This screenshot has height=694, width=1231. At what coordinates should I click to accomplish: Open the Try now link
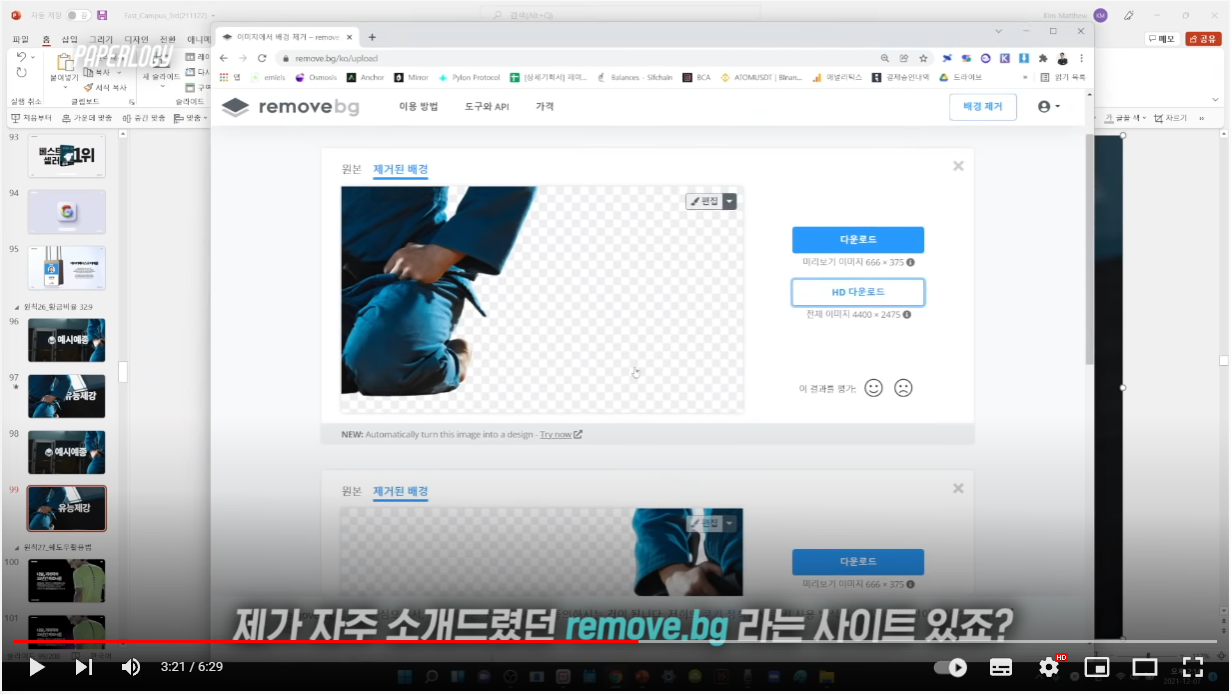[560, 434]
